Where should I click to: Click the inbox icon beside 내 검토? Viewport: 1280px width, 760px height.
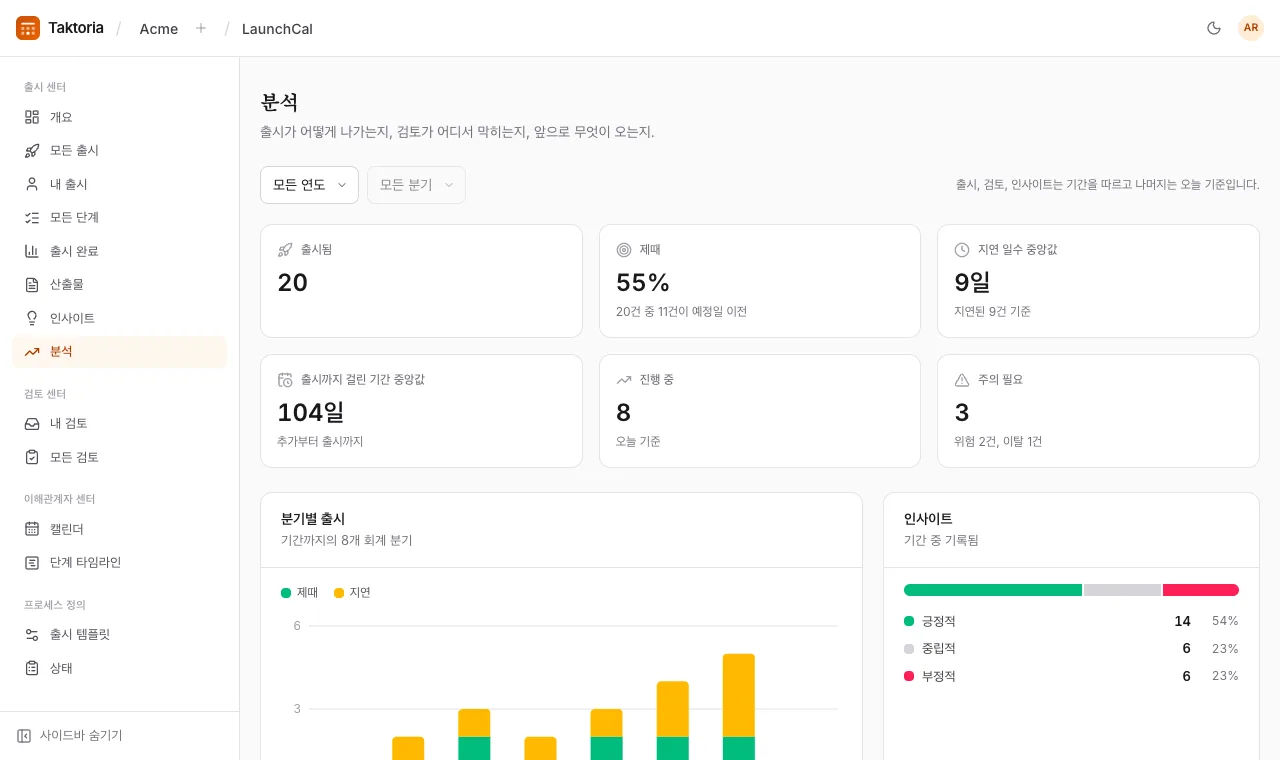32,423
